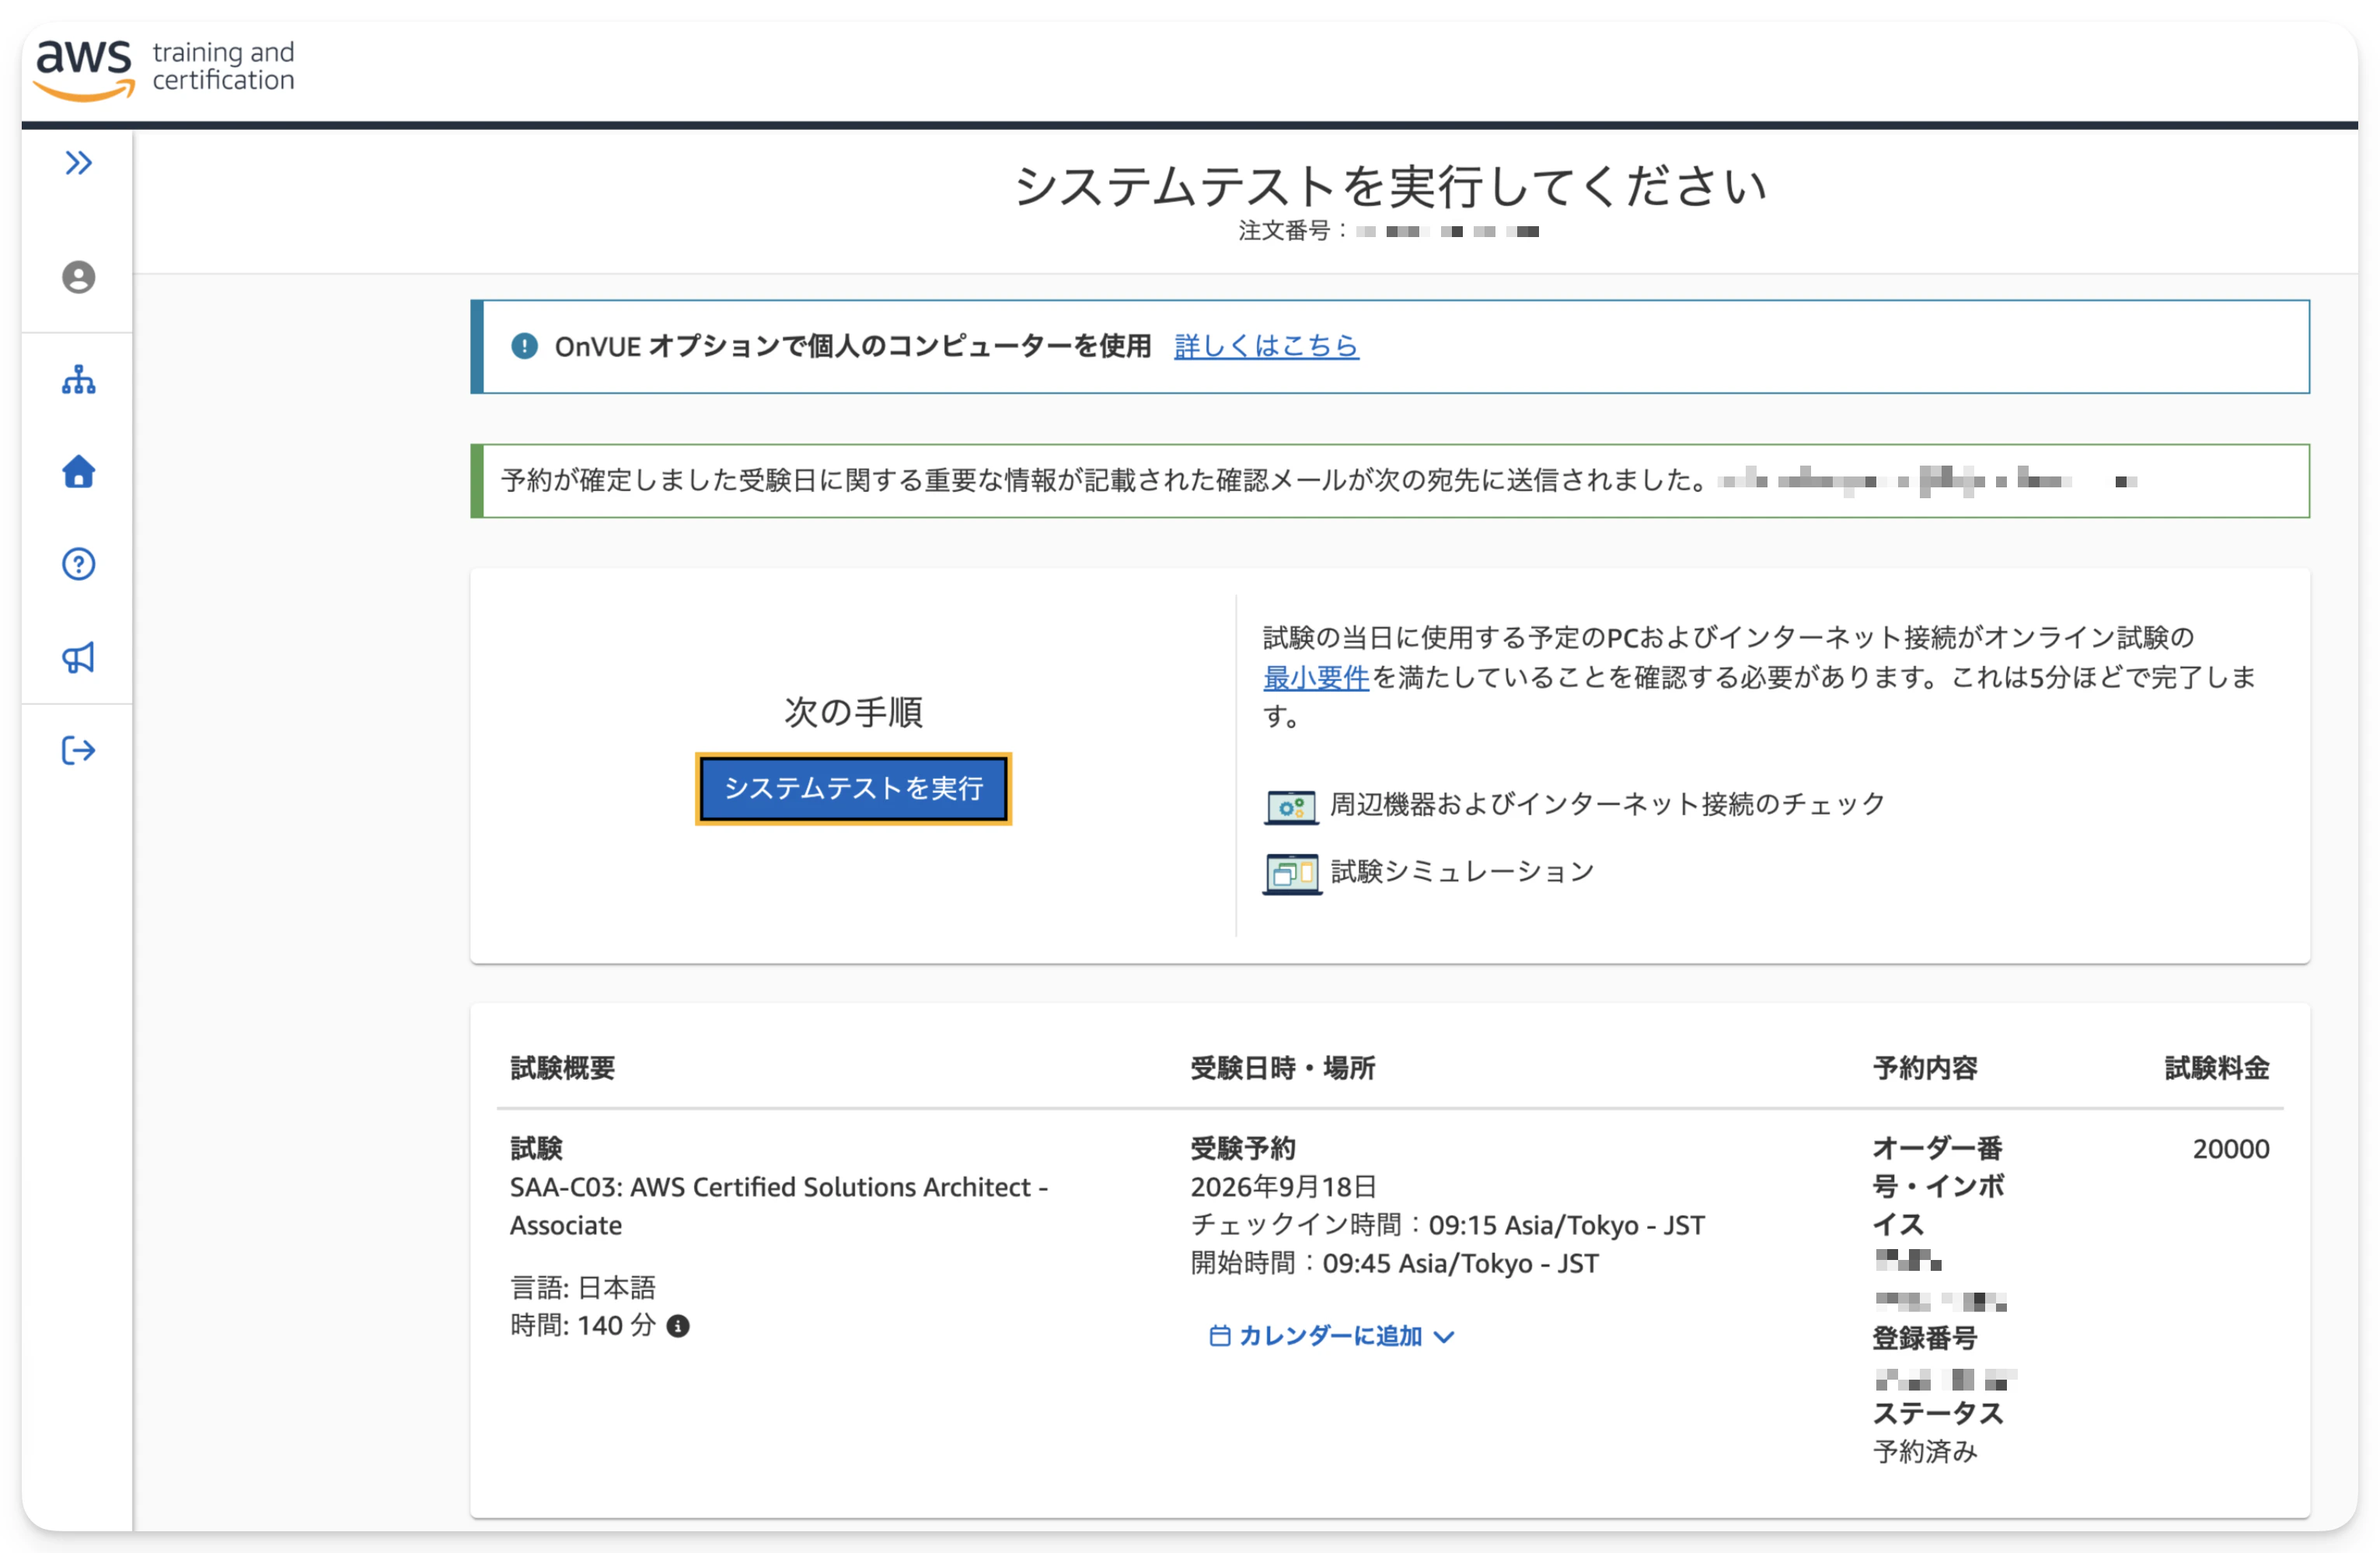Image resolution: width=2380 pixels, height=1553 pixels.
Task: Open the 最小要件 link
Action: (x=1315, y=677)
